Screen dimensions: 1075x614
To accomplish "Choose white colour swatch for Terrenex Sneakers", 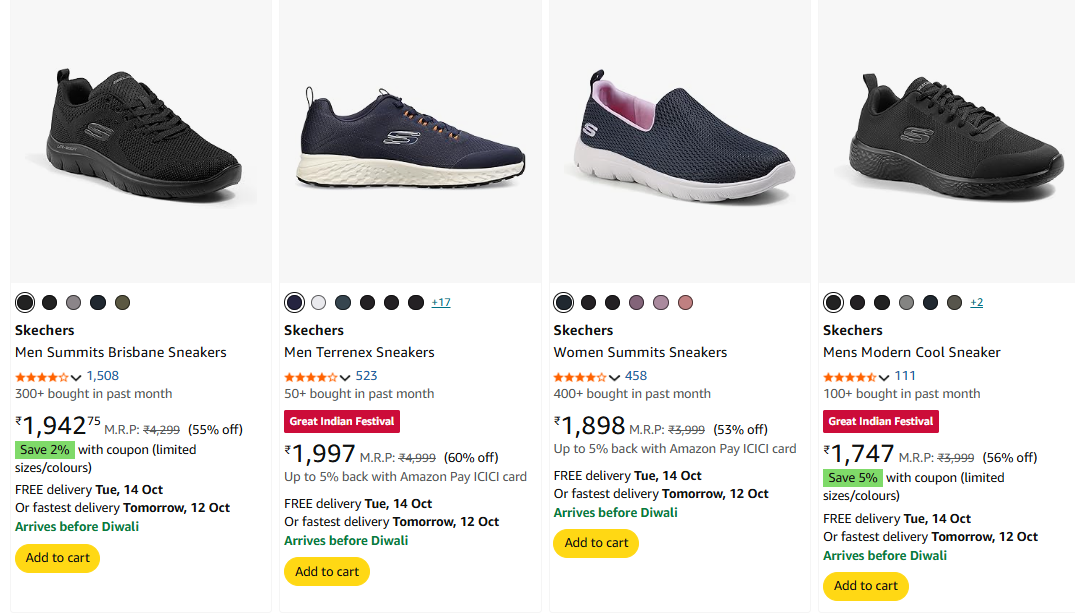I will [x=319, y=303].
